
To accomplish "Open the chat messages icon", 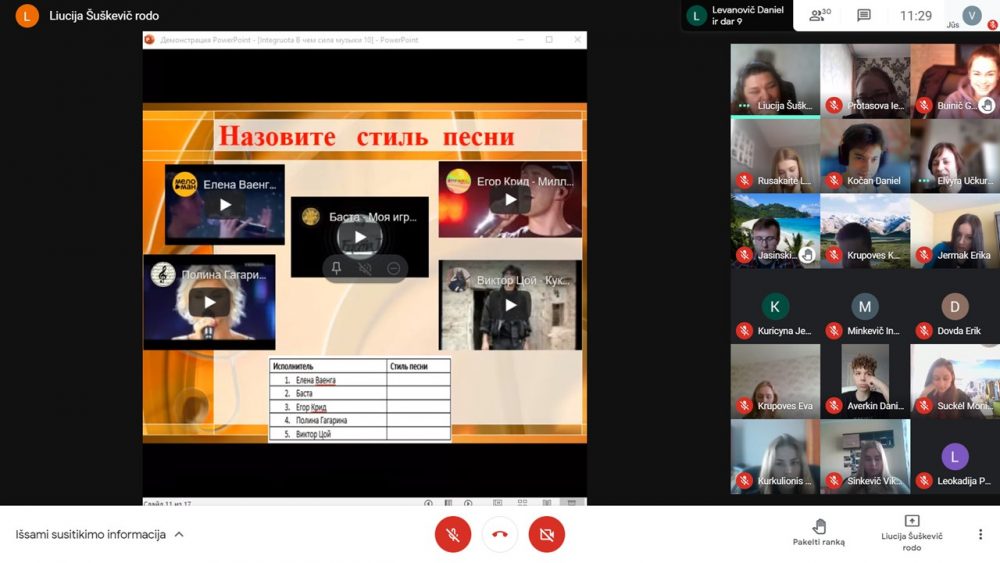I will point(864,15).
